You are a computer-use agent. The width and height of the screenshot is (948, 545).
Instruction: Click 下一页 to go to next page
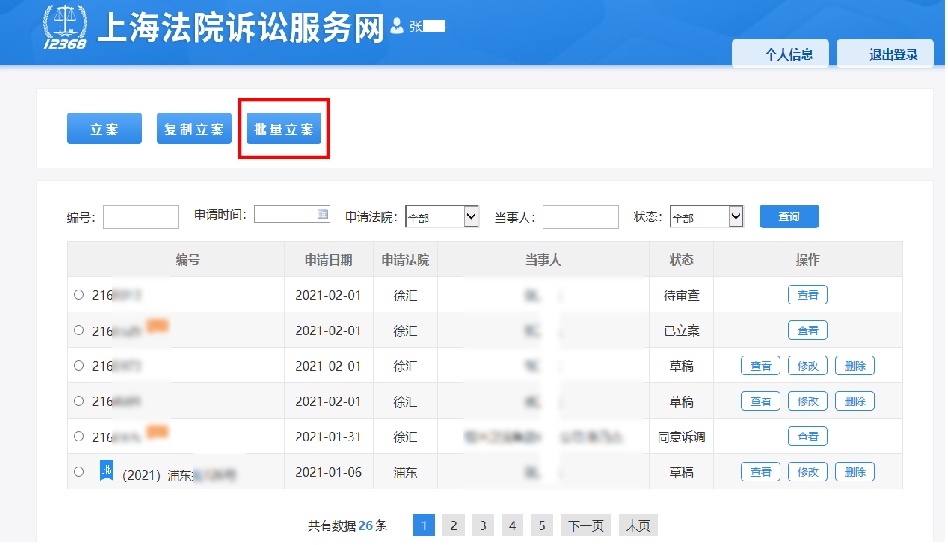(585, 526)
